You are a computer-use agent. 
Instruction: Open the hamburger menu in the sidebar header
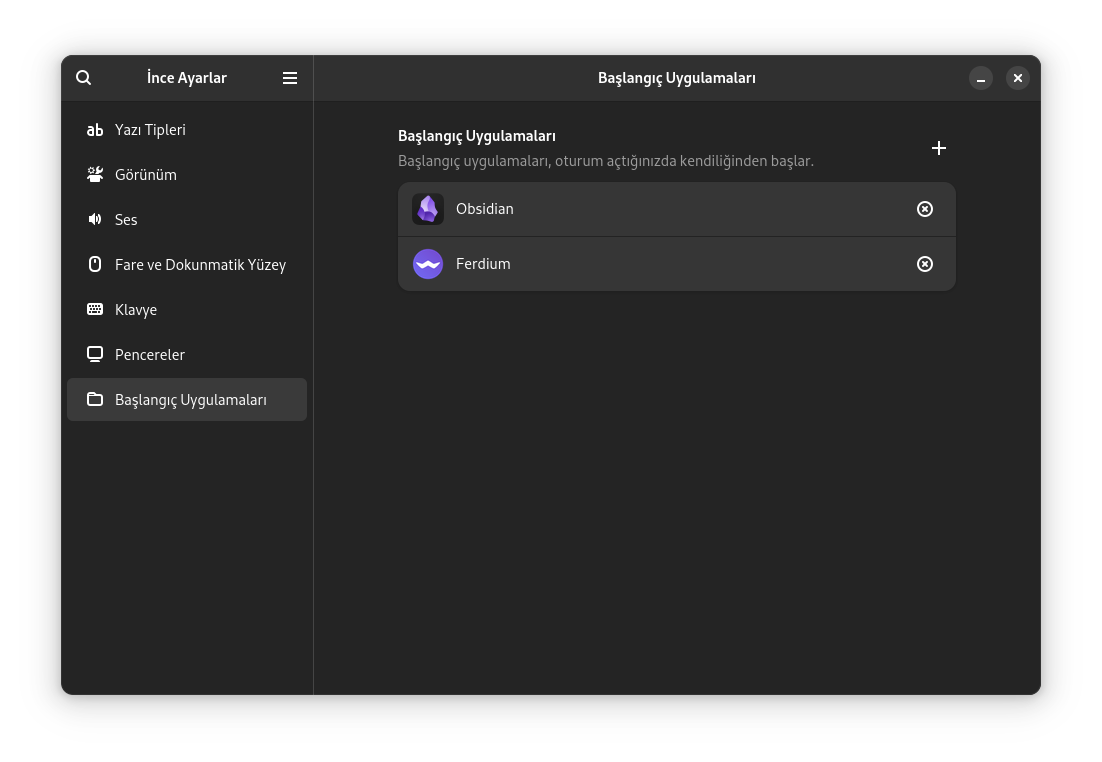coord(290,77)
